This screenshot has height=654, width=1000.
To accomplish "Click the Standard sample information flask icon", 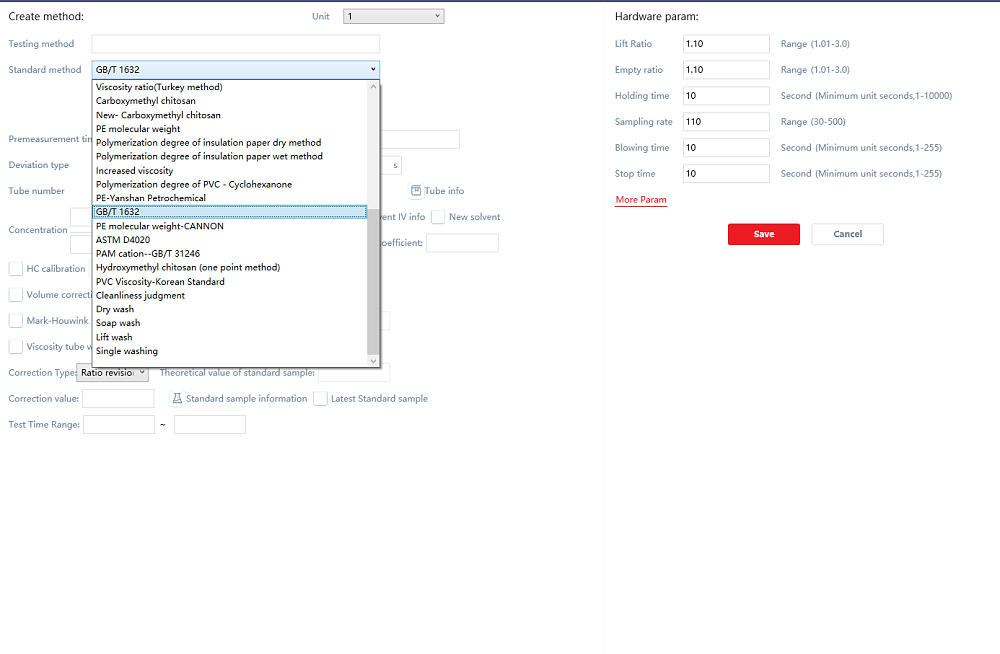I will [x=178, y=398].
